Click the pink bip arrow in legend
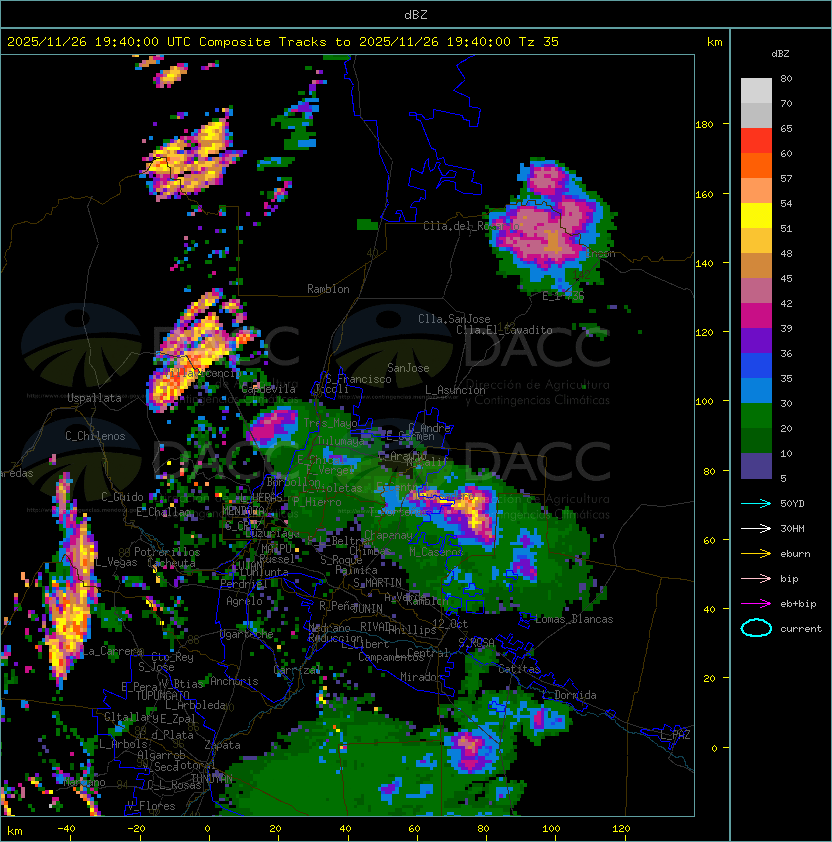 pyautogui.click(x=756, y=578)
